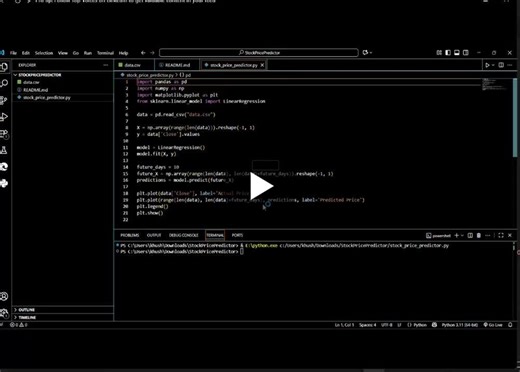
Task: Switch to the Problems panel tab
Action: [x=130, y=235]
